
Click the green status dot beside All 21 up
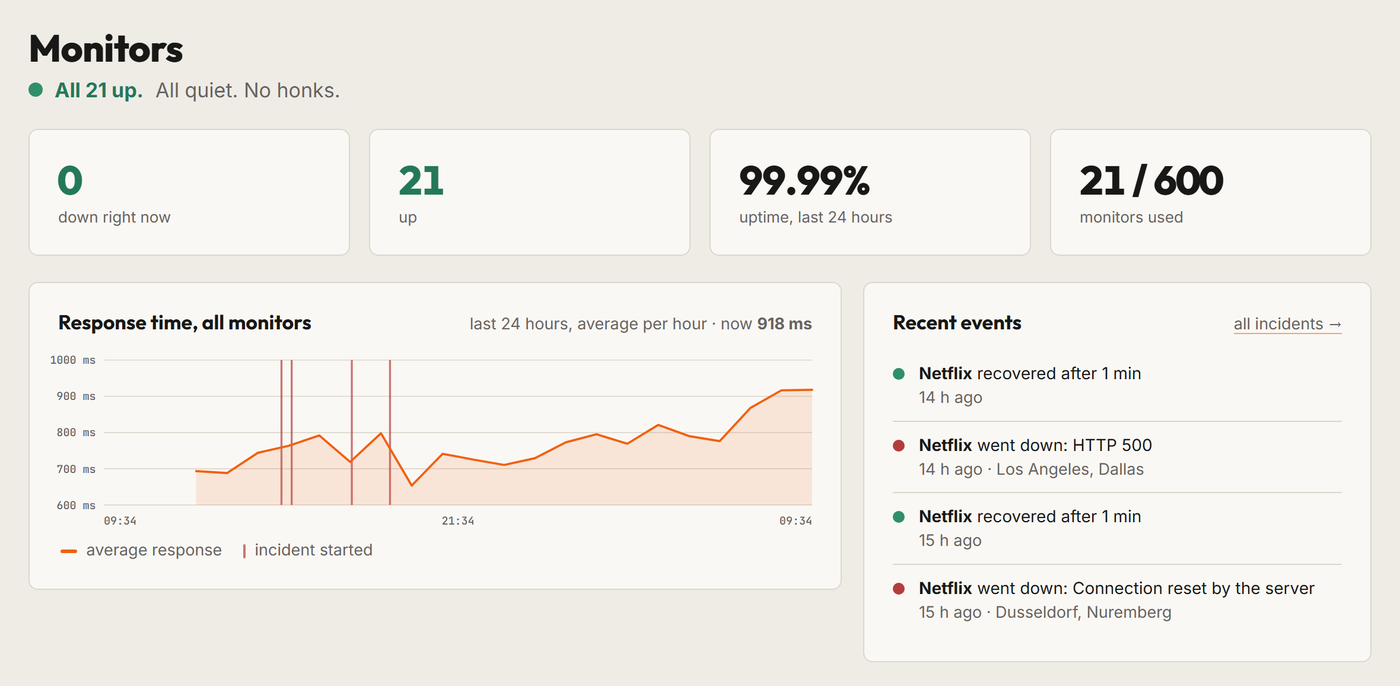36,90
